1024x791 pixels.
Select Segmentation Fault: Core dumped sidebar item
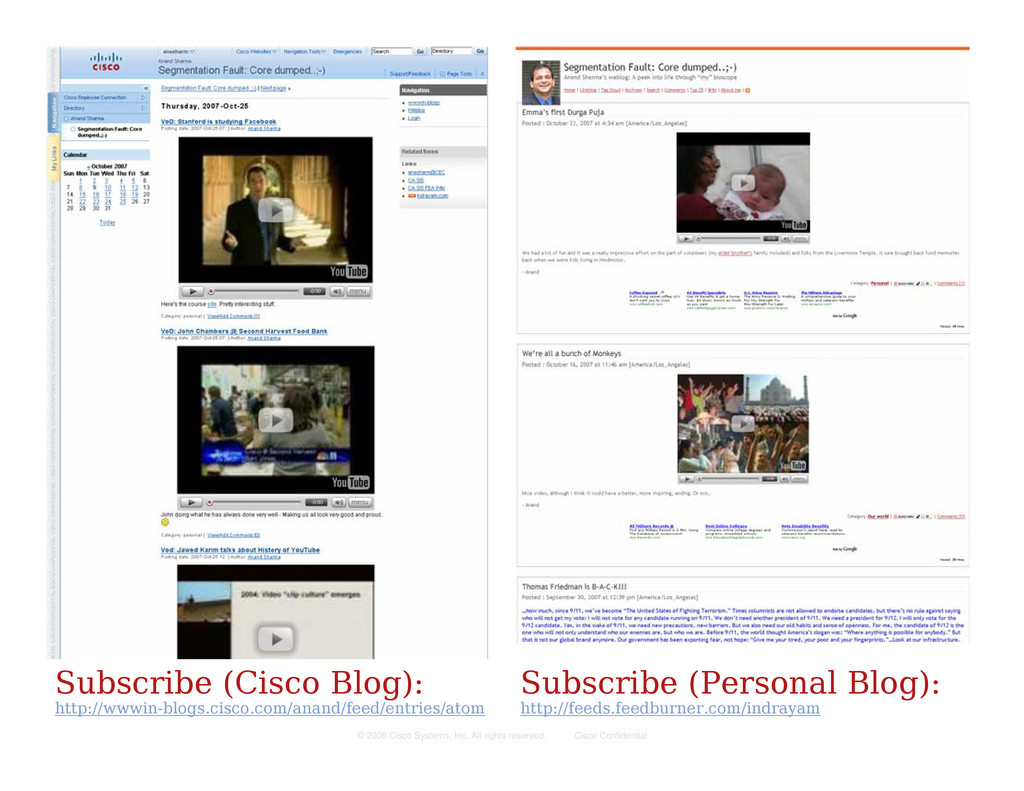(x=109, y=132)
